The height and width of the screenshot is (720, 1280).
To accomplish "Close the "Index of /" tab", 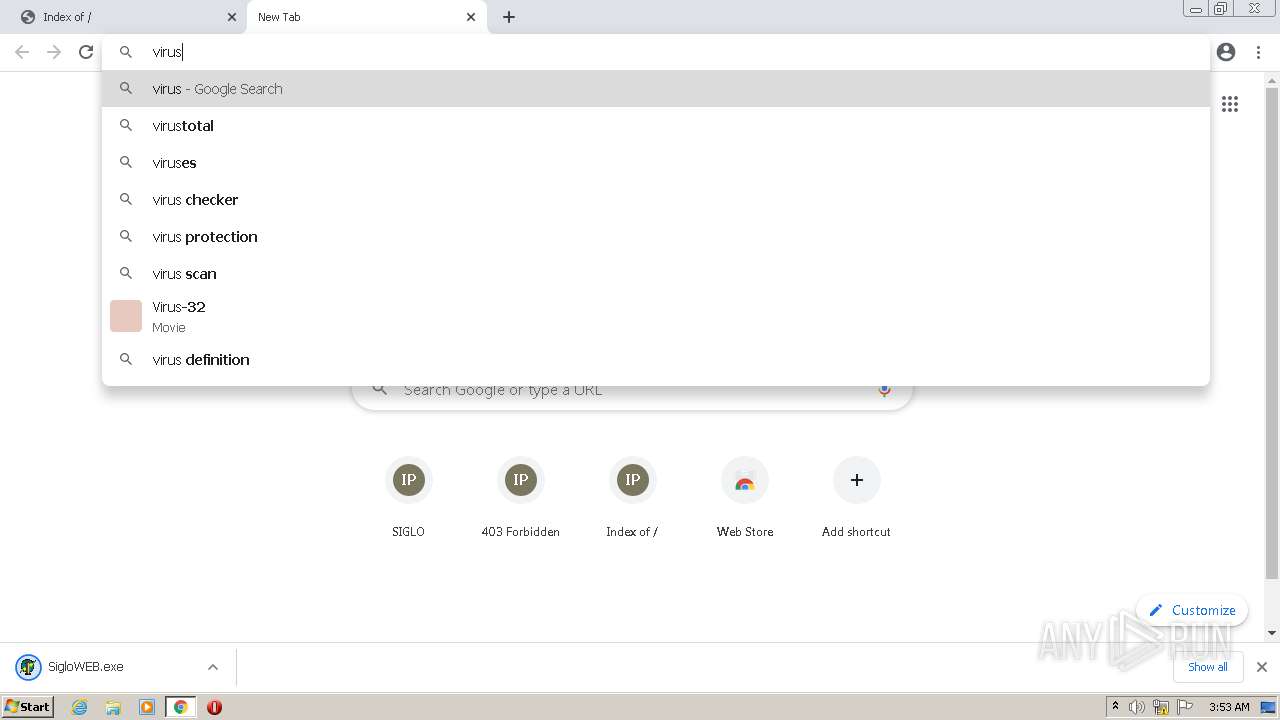I will pyautogui.click(x=232, y=17).
